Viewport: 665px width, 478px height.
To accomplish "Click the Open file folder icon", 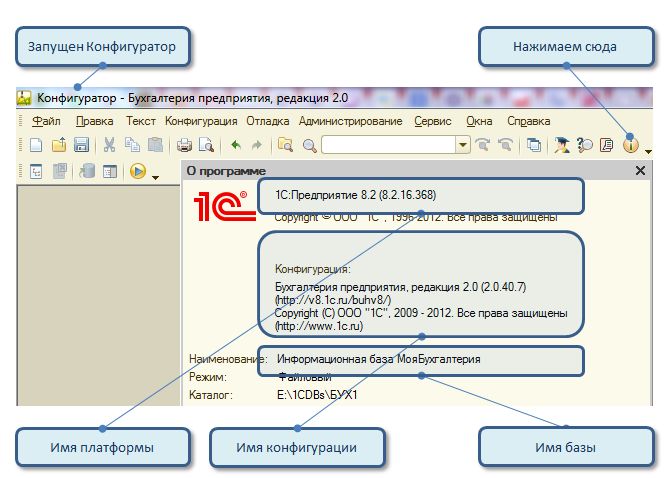I will [x=59, y=145].
